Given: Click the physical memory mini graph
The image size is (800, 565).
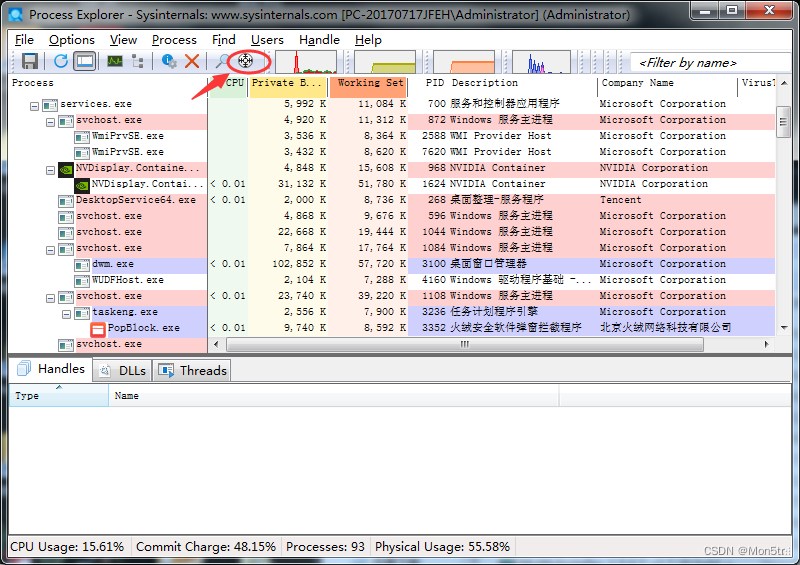Looking at the screenshot, I should 464,62.
